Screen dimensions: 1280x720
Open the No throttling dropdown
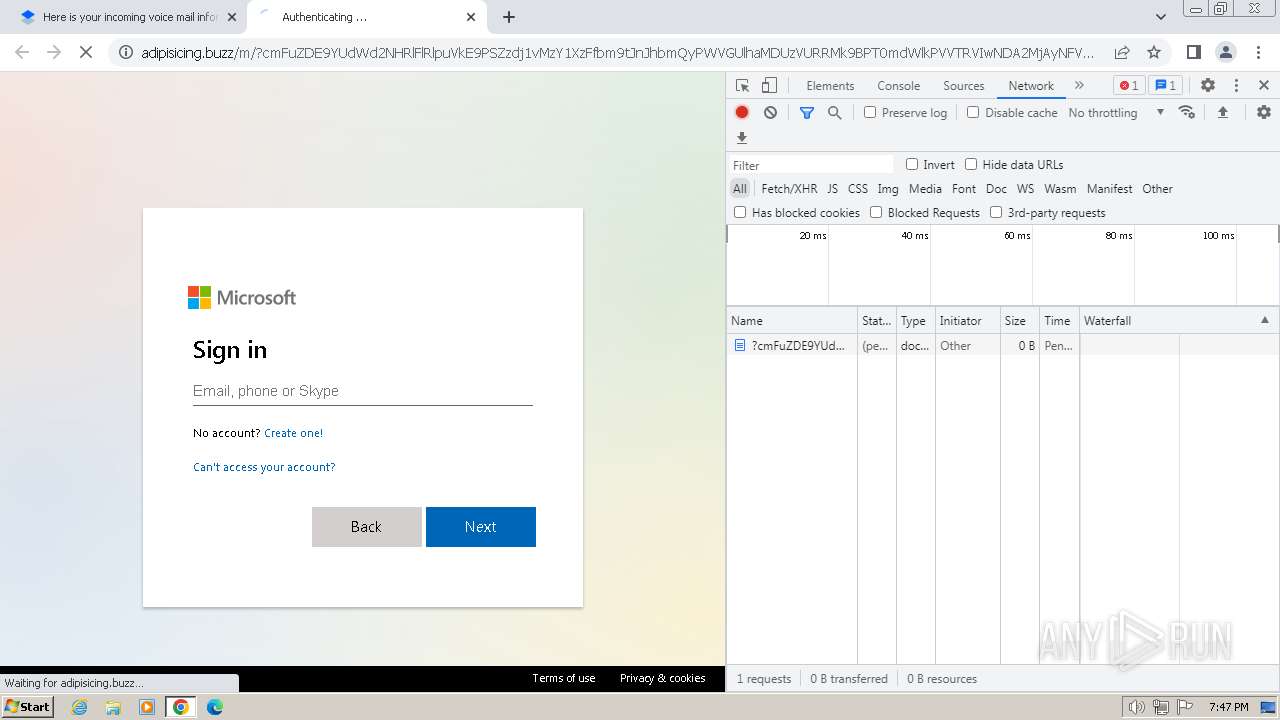point(1116,113)
